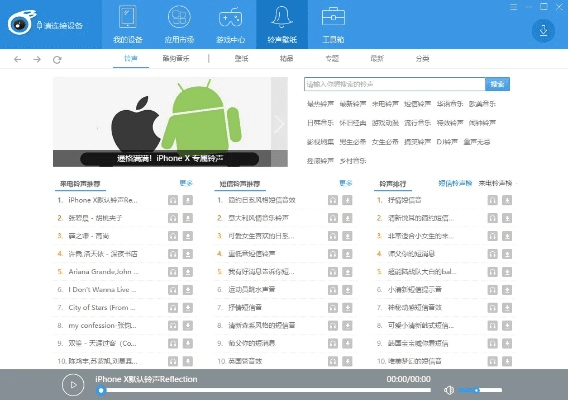Download 小清新短信提示音 from ranking list

click(x=507, y=289)
